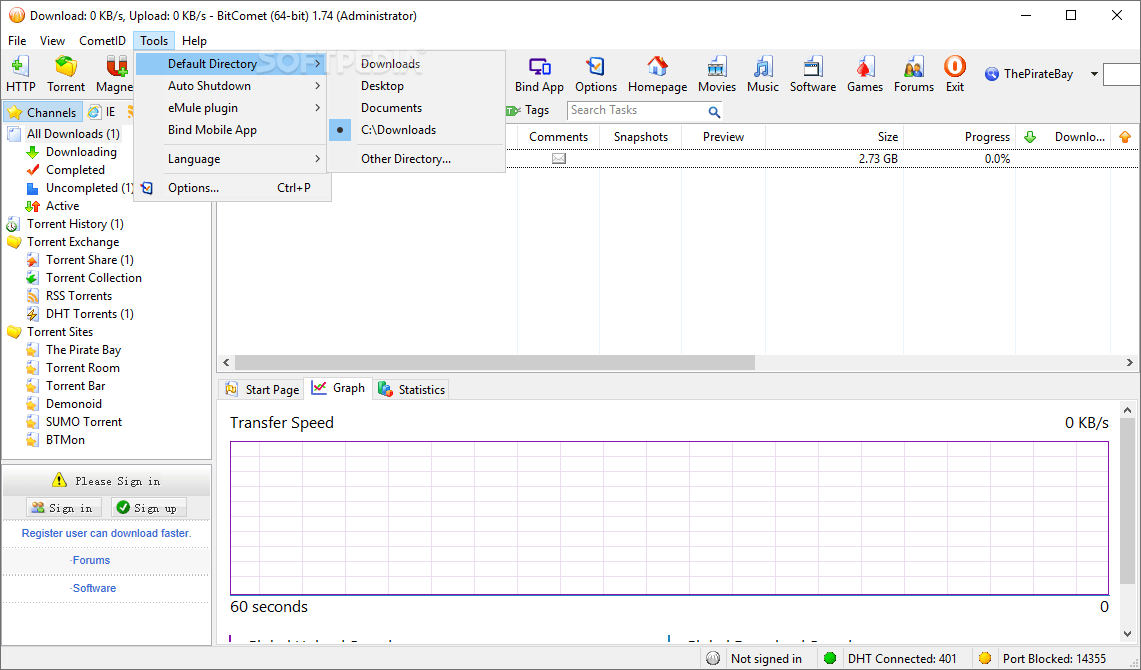The width and height of the screenshot is (1141, 670).
Task: Open the View menu
Action: tap(52, 41)
